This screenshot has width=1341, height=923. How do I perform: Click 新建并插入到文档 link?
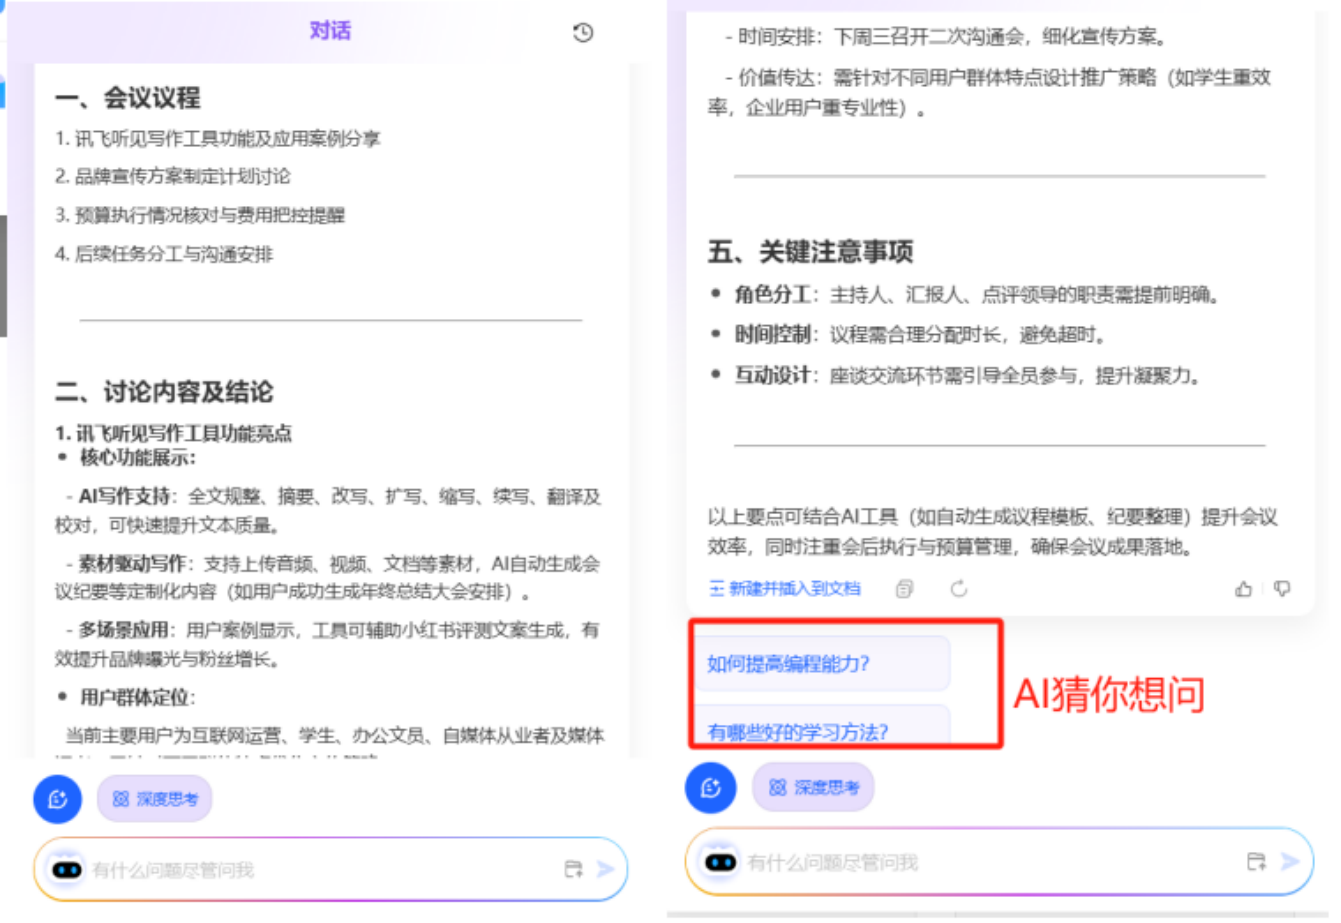tap(785, 589)
